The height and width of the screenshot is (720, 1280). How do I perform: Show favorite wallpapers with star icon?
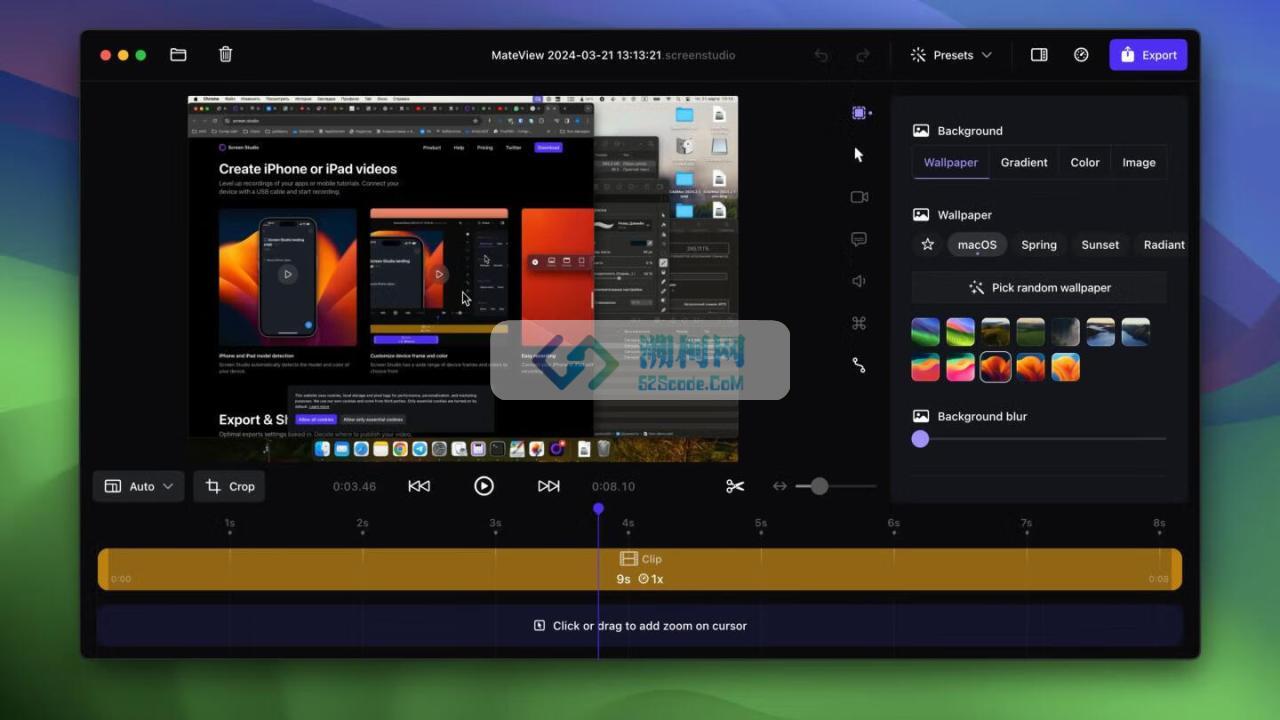tap(928, 244)
